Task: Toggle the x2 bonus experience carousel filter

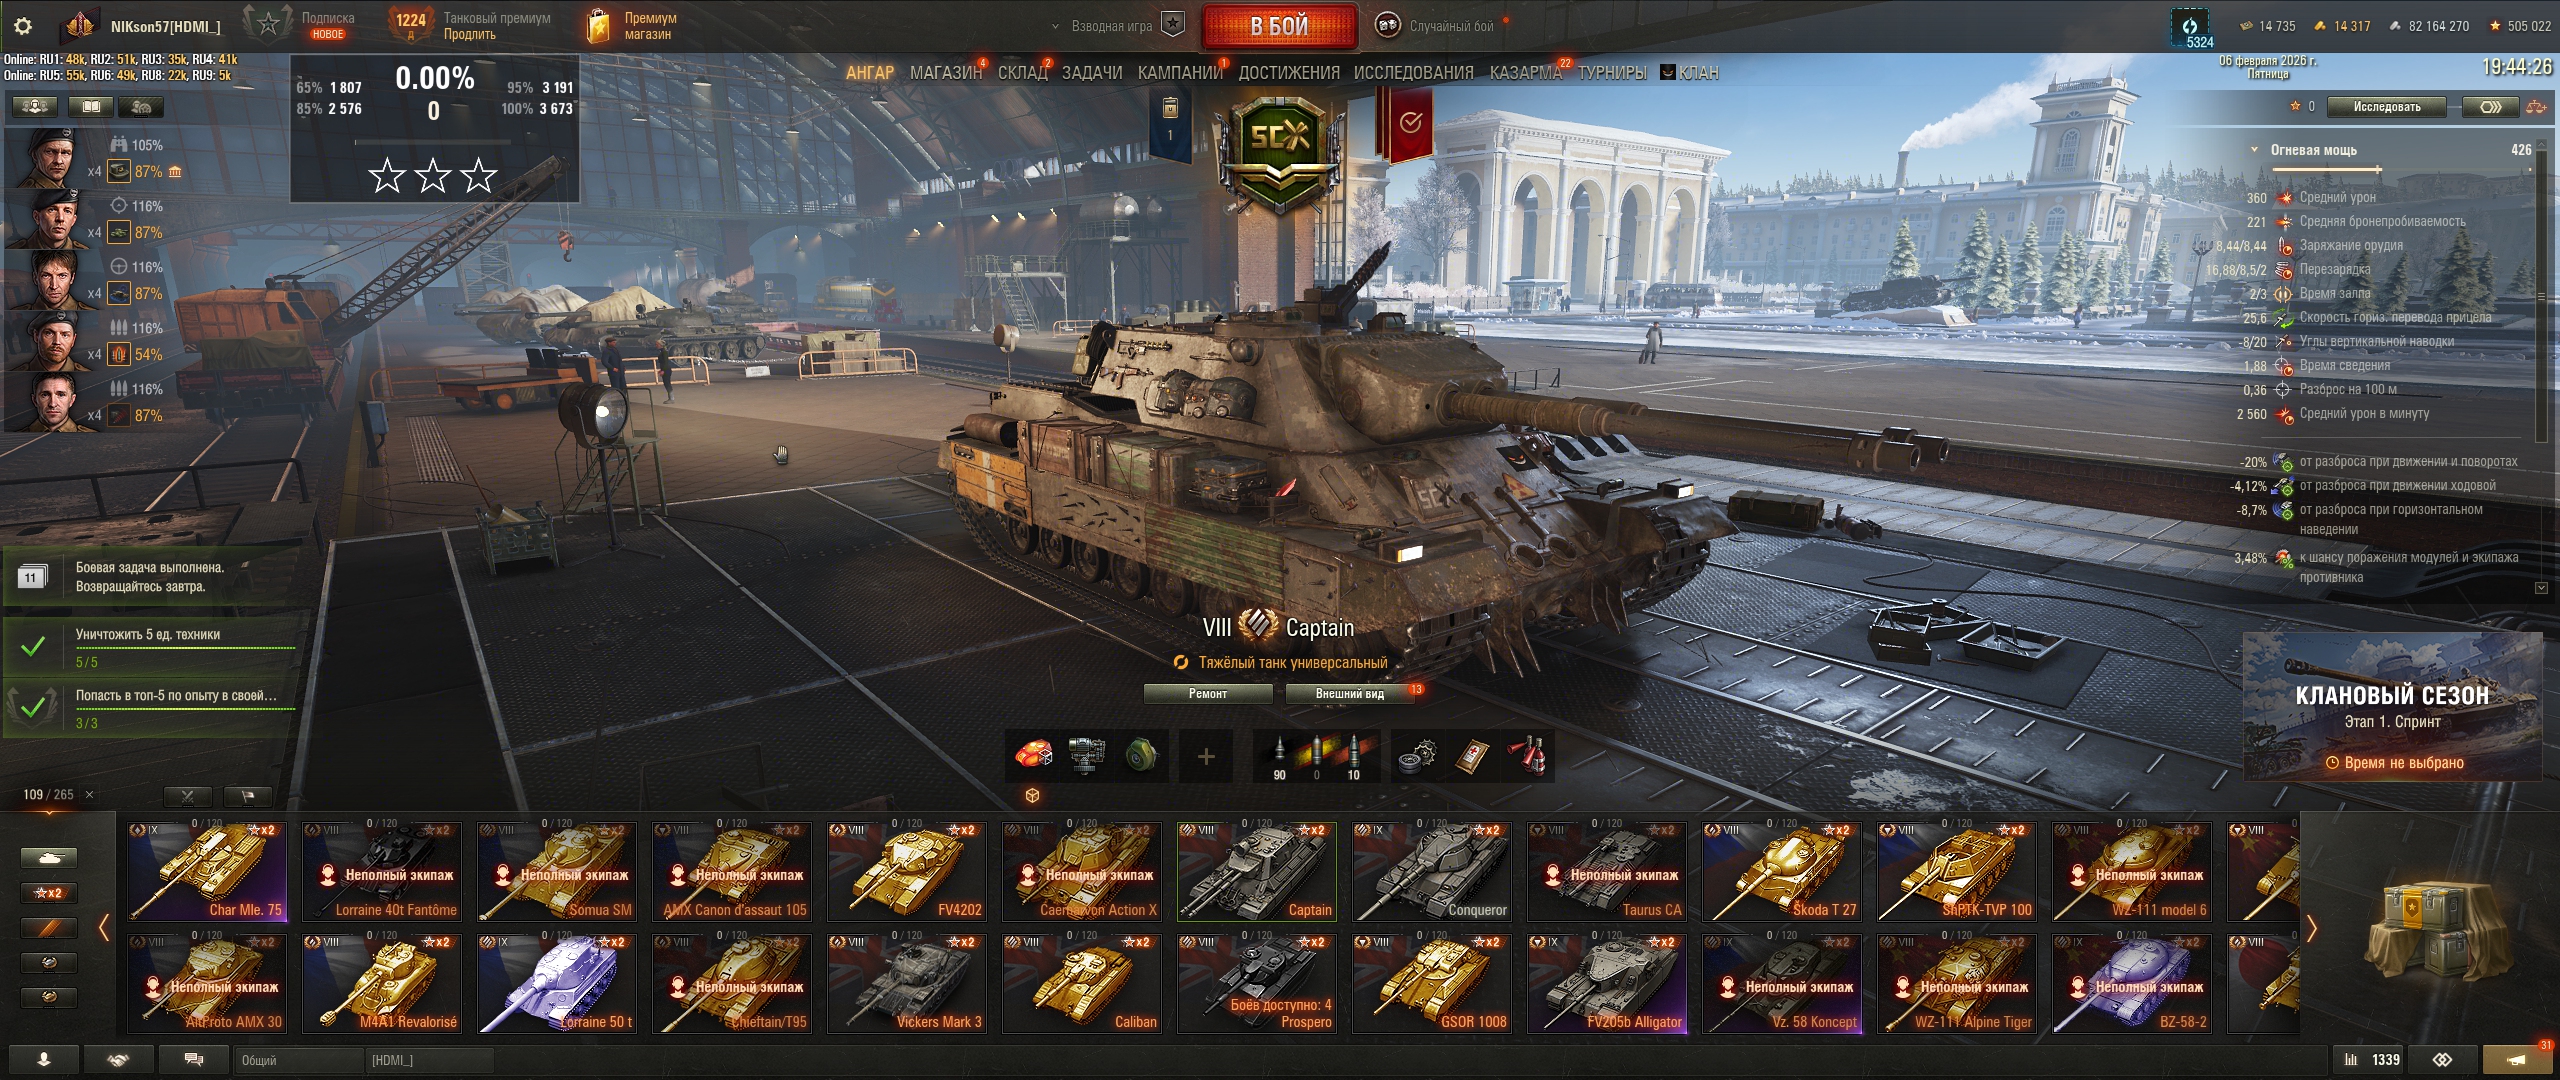Action: (48, 893)
